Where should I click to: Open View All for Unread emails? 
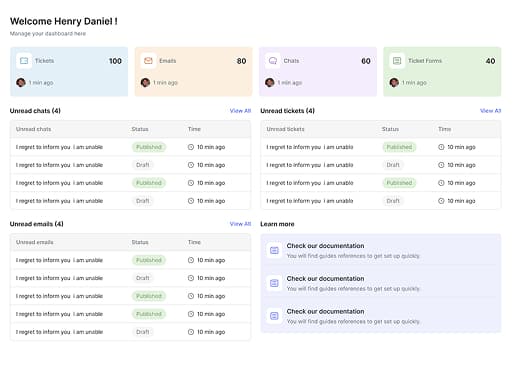[x=240, y=224]
